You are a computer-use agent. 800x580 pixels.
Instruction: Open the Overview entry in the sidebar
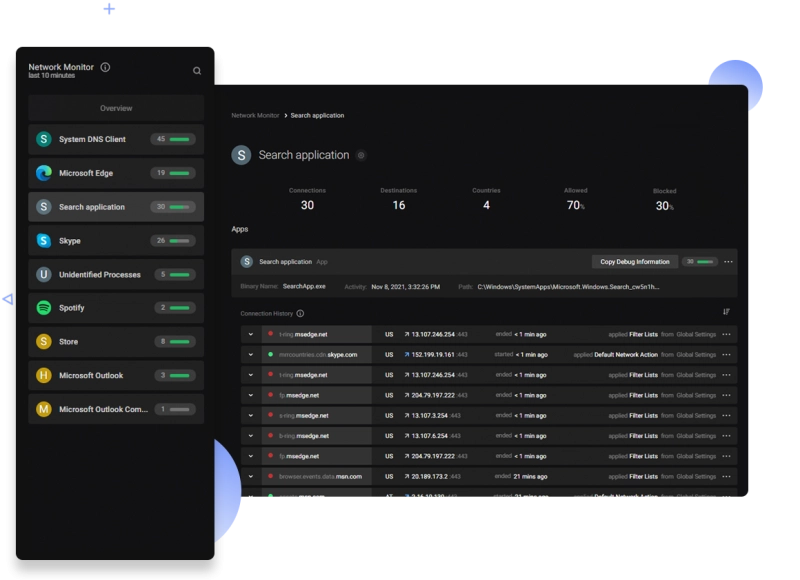pos(116,108)
